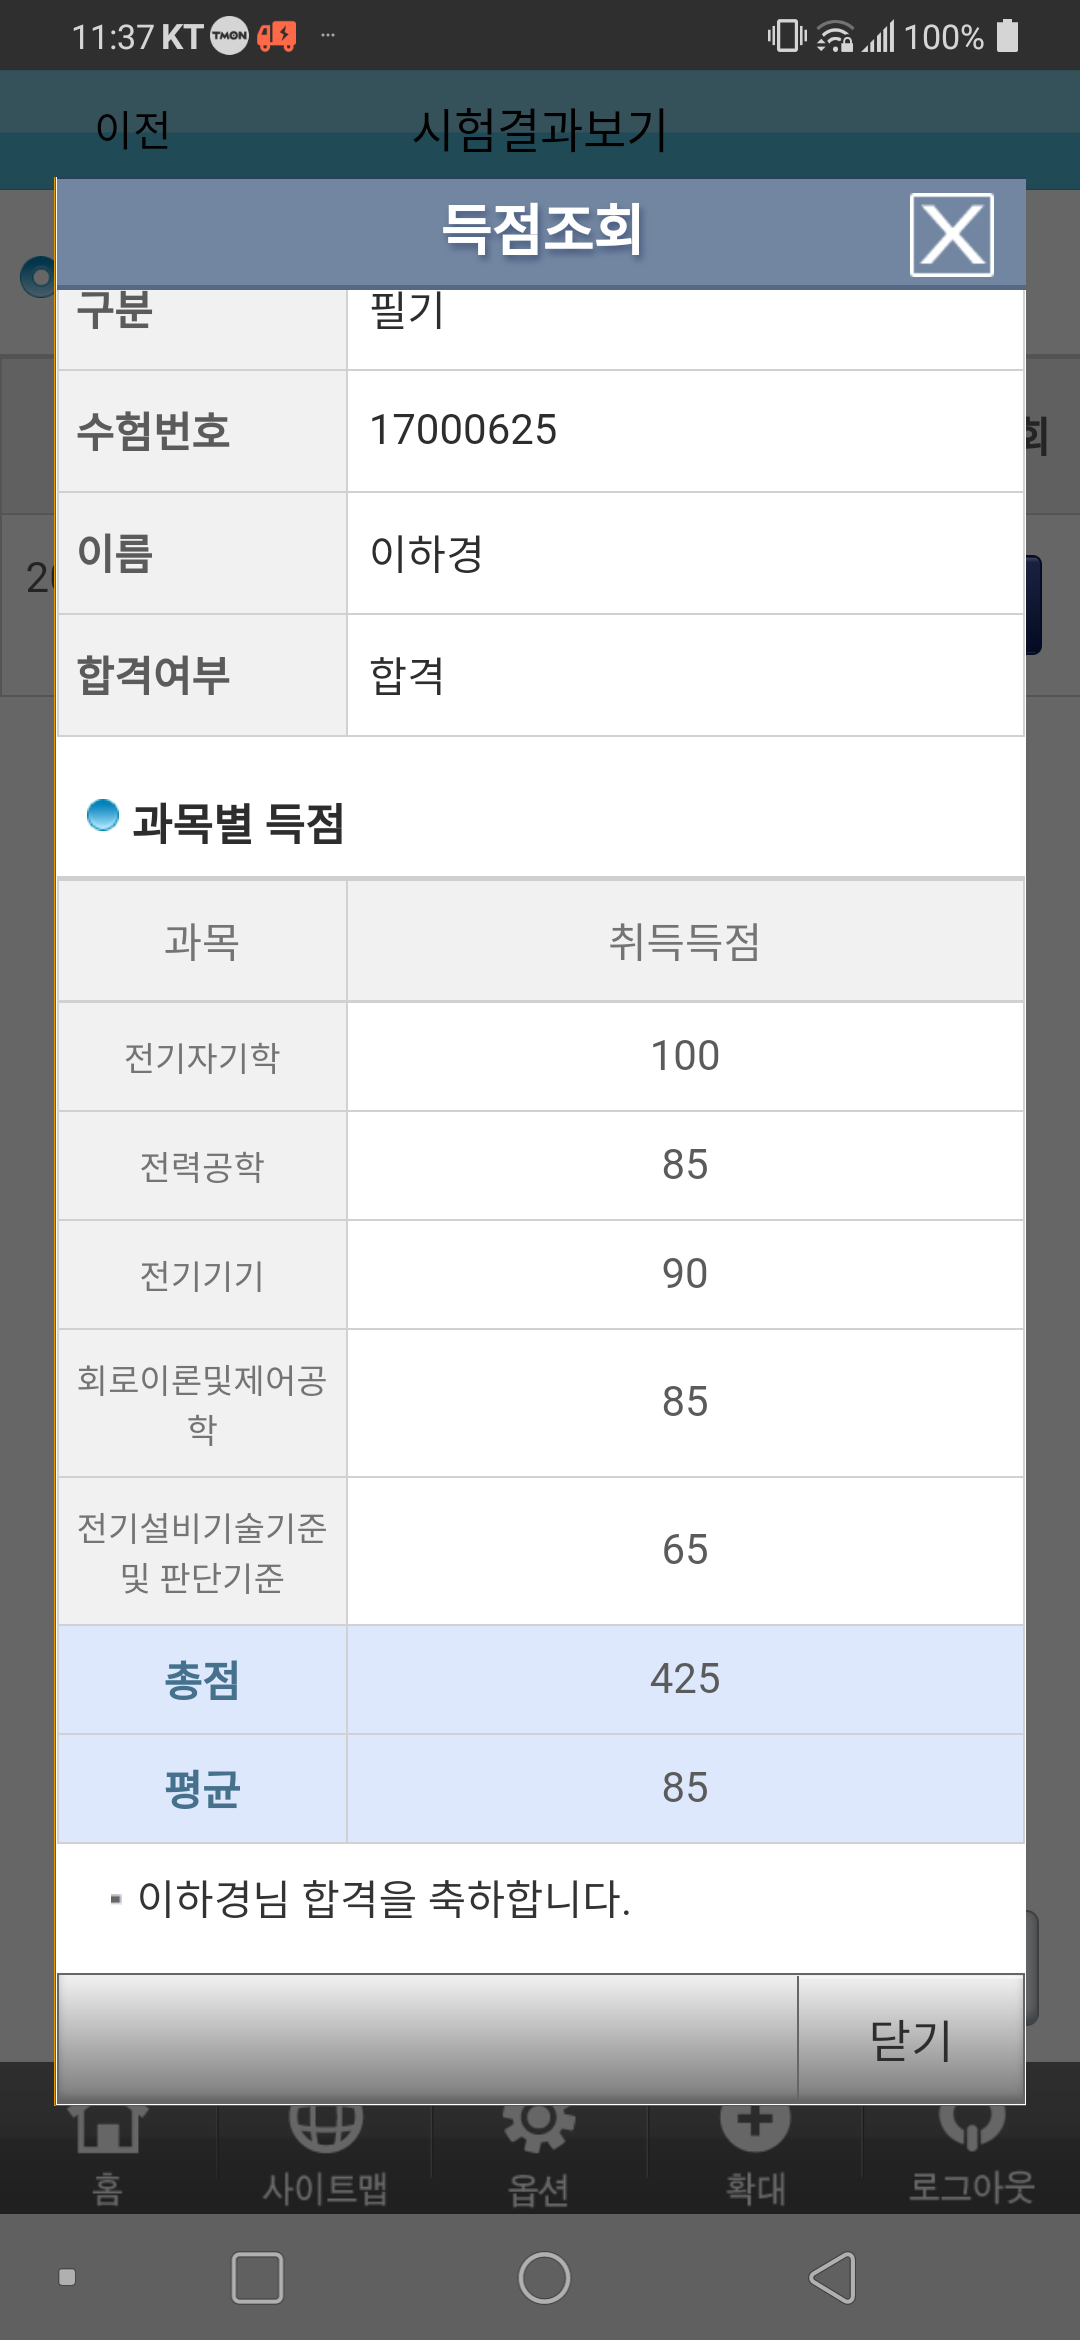Viewport: 1080px width, 2340px height.
Task: Tap the TMON notification icon in status bar
Action: (x=229, y=37)
